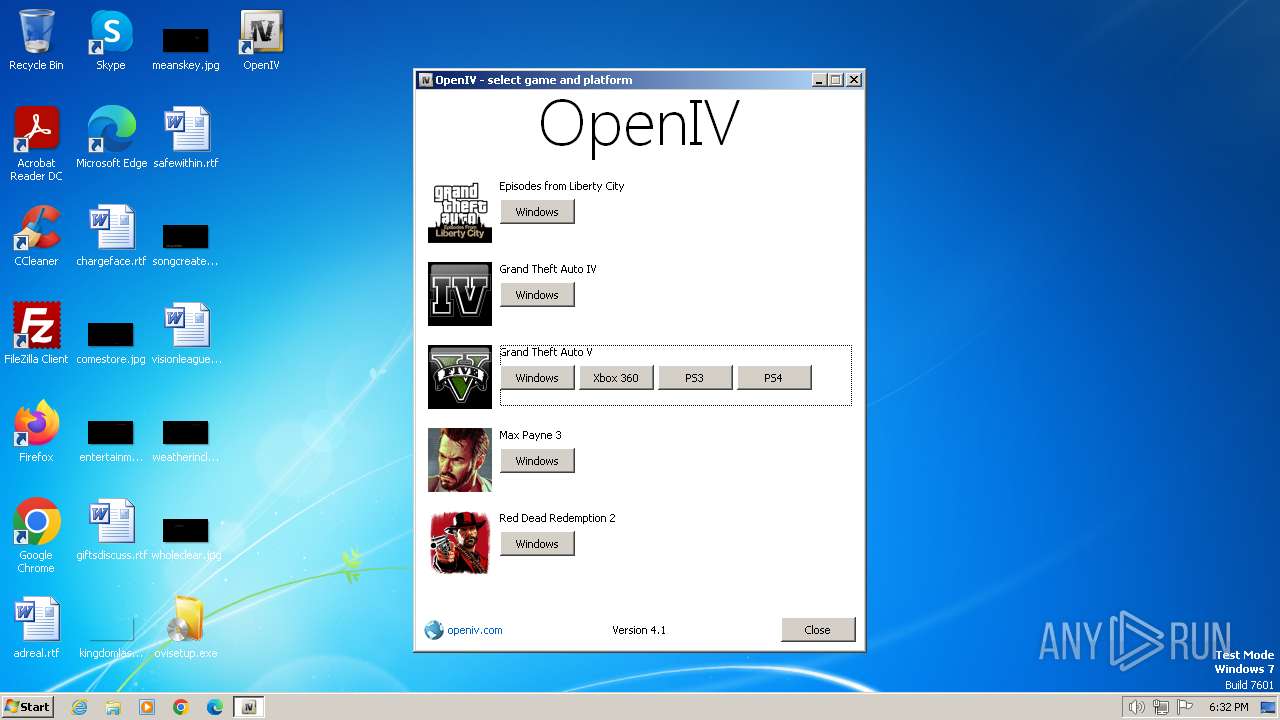Select the Microsoft Edge desktop shortcut
Screen dimensions: 1280x720
111,138
